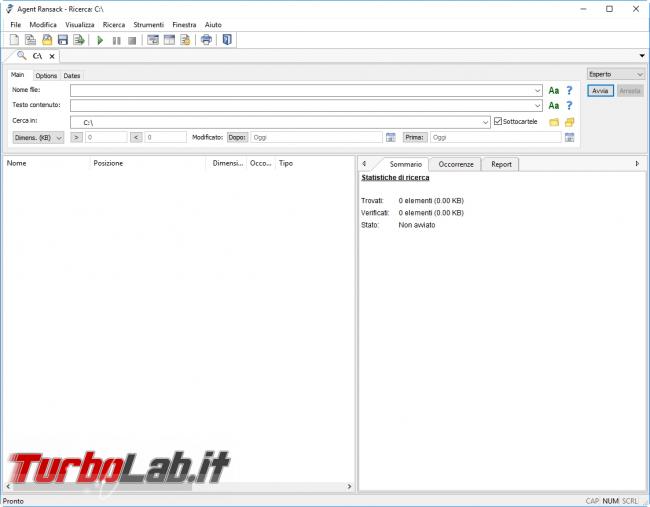Click the third layout icon before printer
The width and height of the screenshot is (650, 507).
185,40
